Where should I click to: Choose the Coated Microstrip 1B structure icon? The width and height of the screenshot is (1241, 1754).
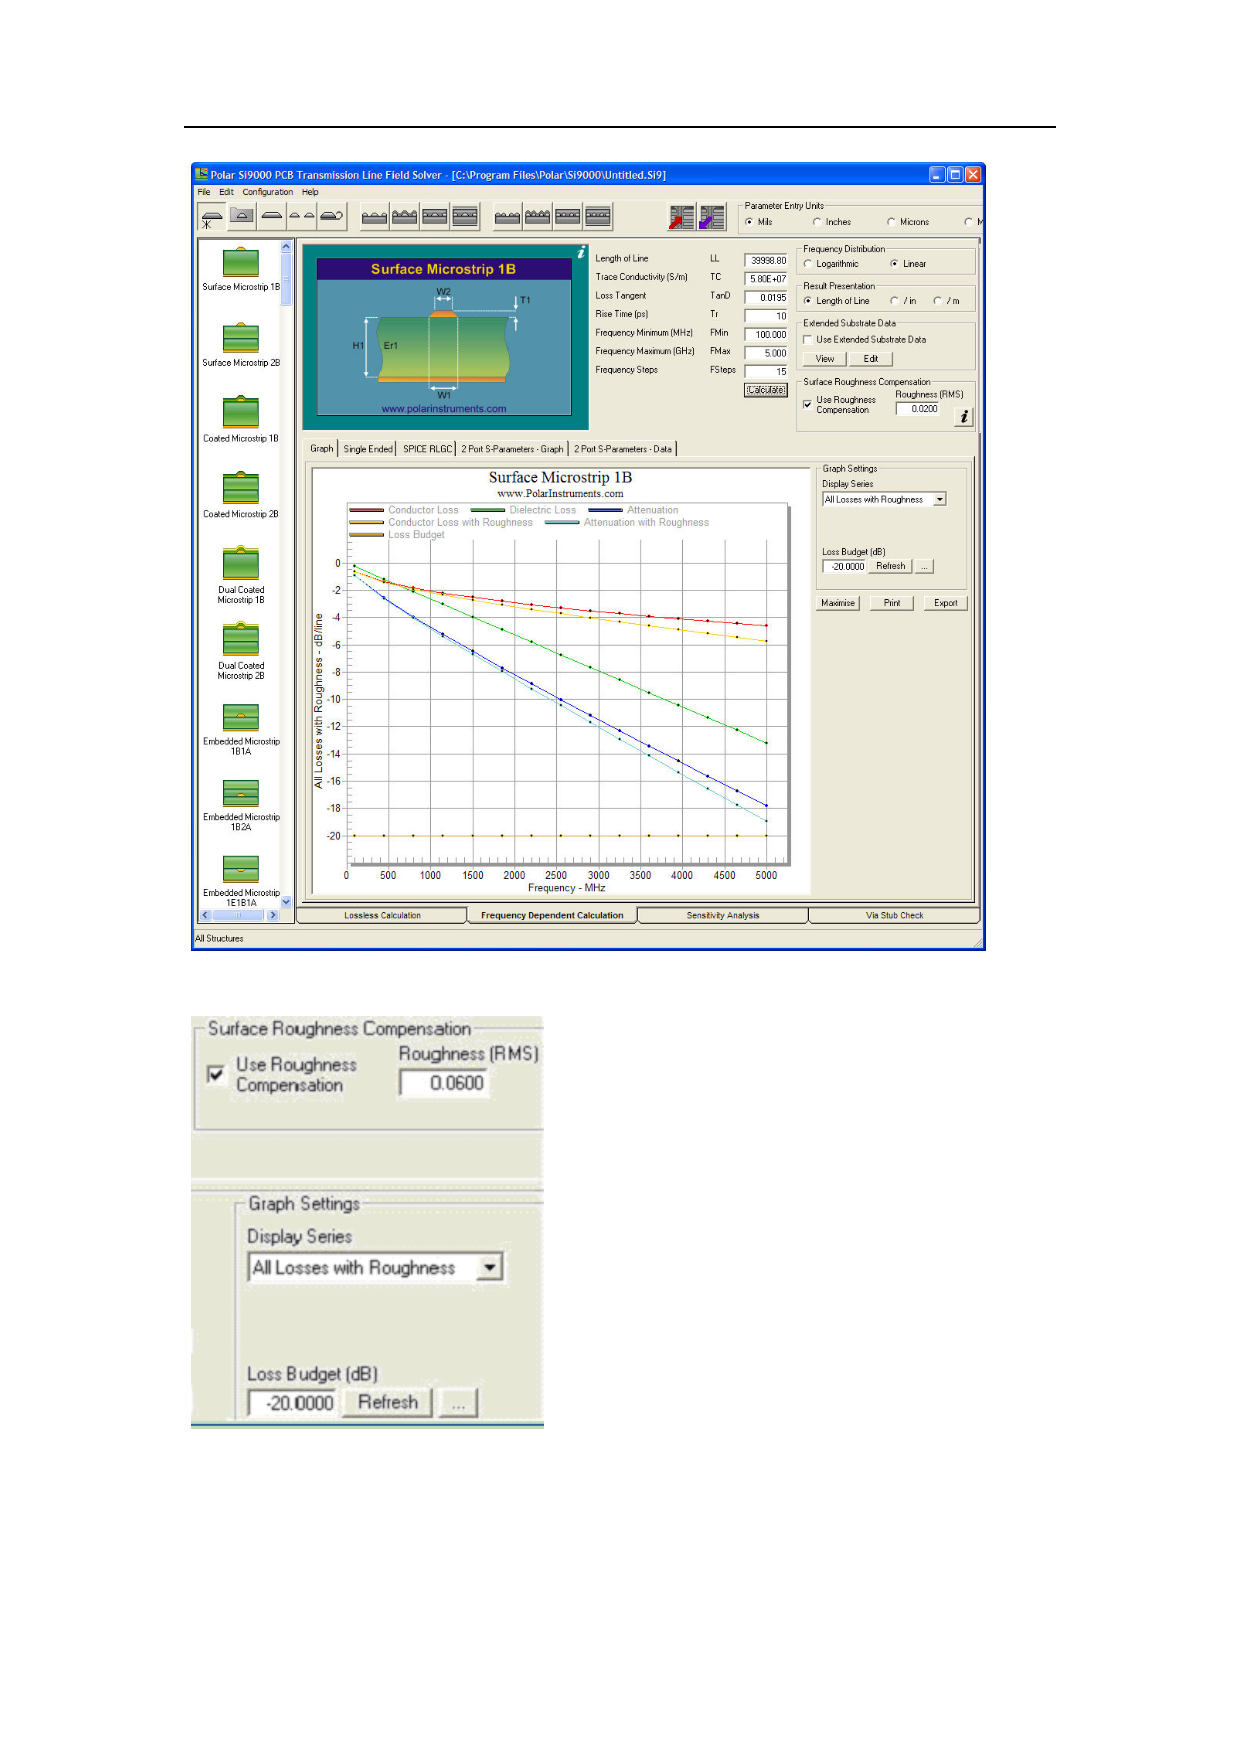[x=240, y=413]
